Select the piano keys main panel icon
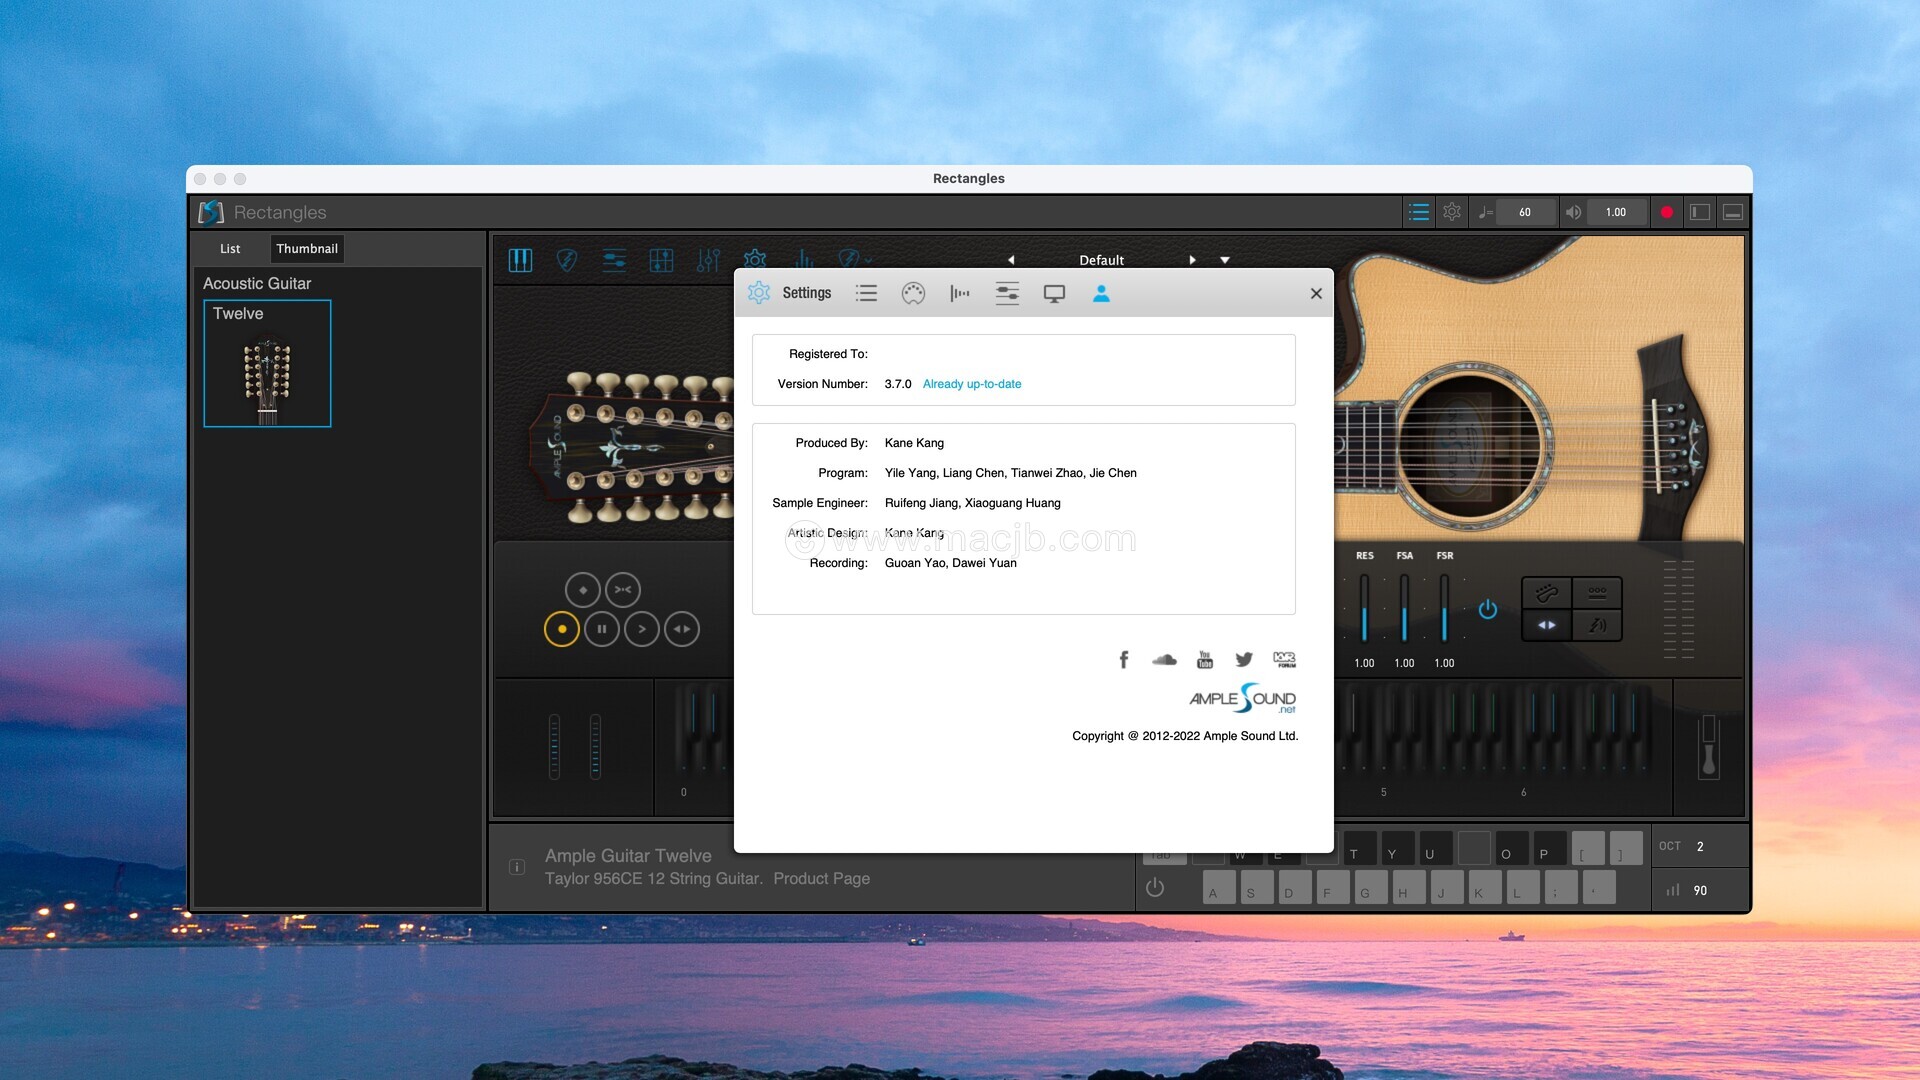This screenshot has height=1080, width=1920. (x=520, y=261)
